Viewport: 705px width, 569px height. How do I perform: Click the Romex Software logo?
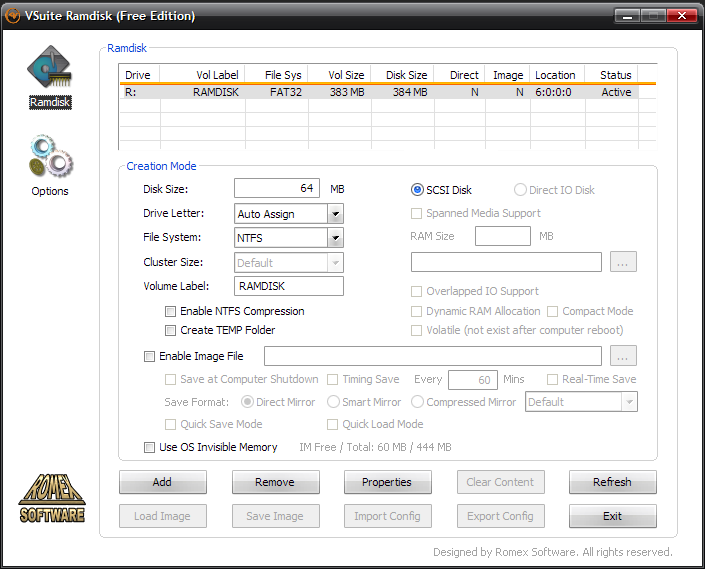52,498
